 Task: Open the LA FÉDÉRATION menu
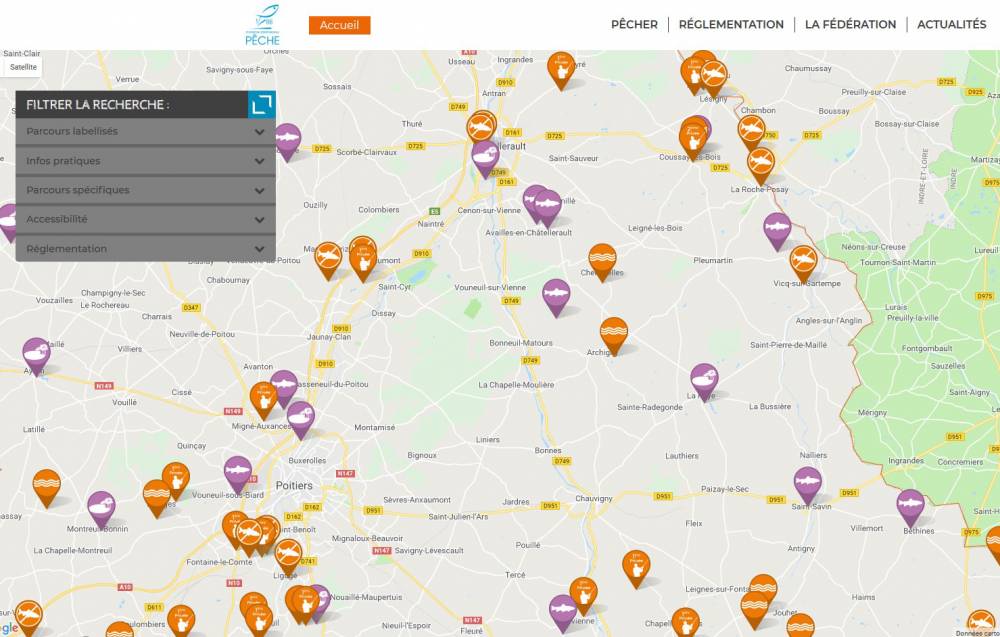coord(850,24)
